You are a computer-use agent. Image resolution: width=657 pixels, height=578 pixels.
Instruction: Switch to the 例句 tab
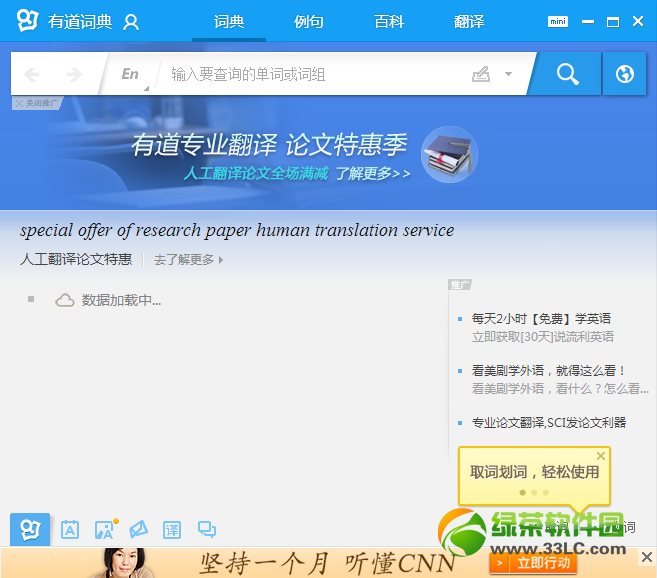pos(308,21)
